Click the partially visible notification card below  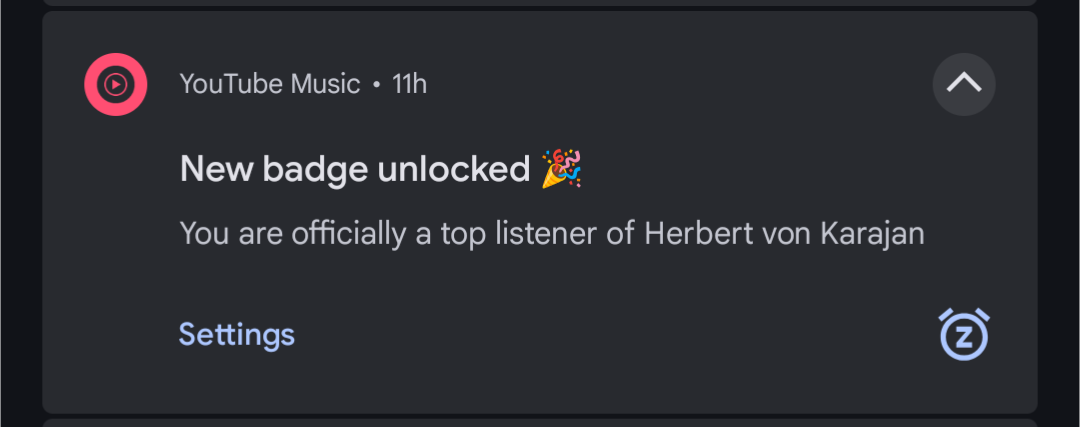(x=540, y=423)
